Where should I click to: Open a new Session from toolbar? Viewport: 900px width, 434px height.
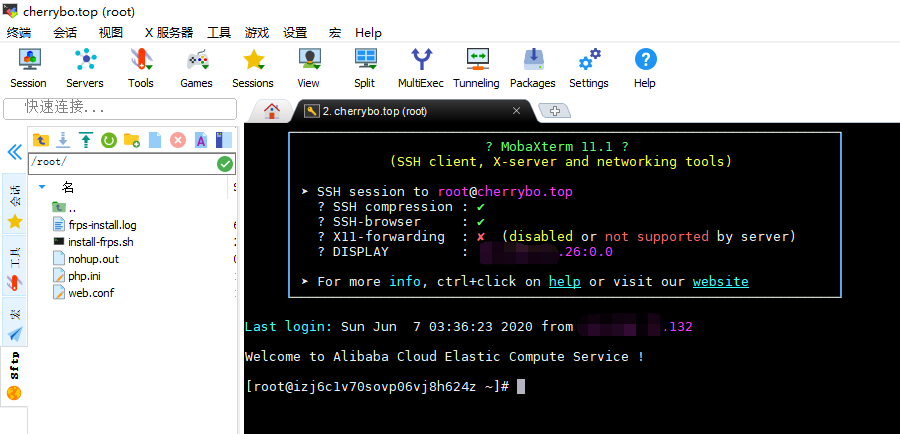pyautogui.click(x=28, y=68)
